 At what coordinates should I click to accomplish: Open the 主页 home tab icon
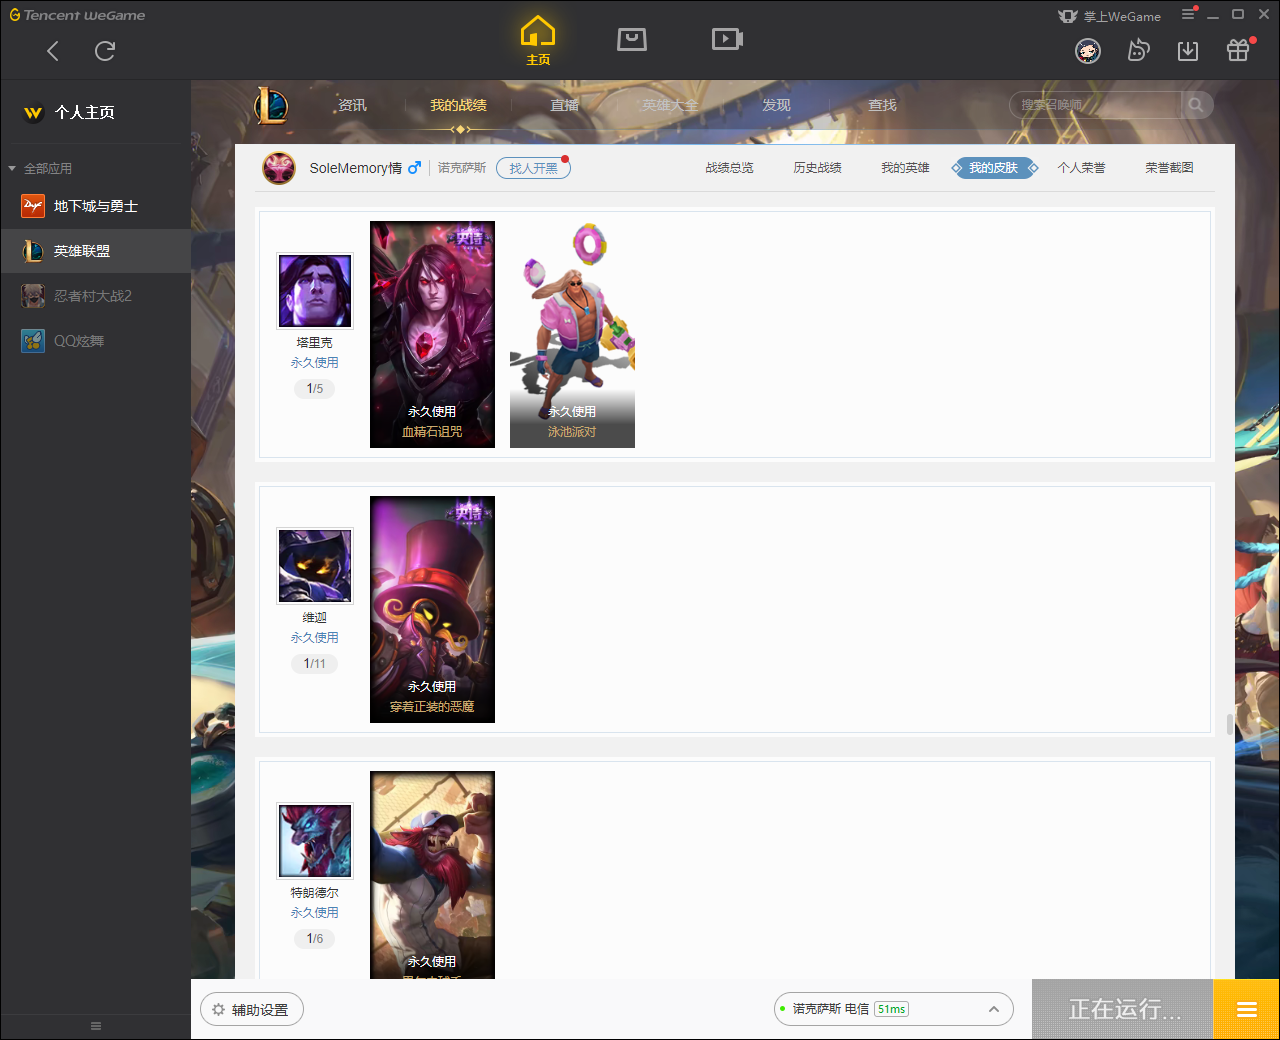pos(538,41)
